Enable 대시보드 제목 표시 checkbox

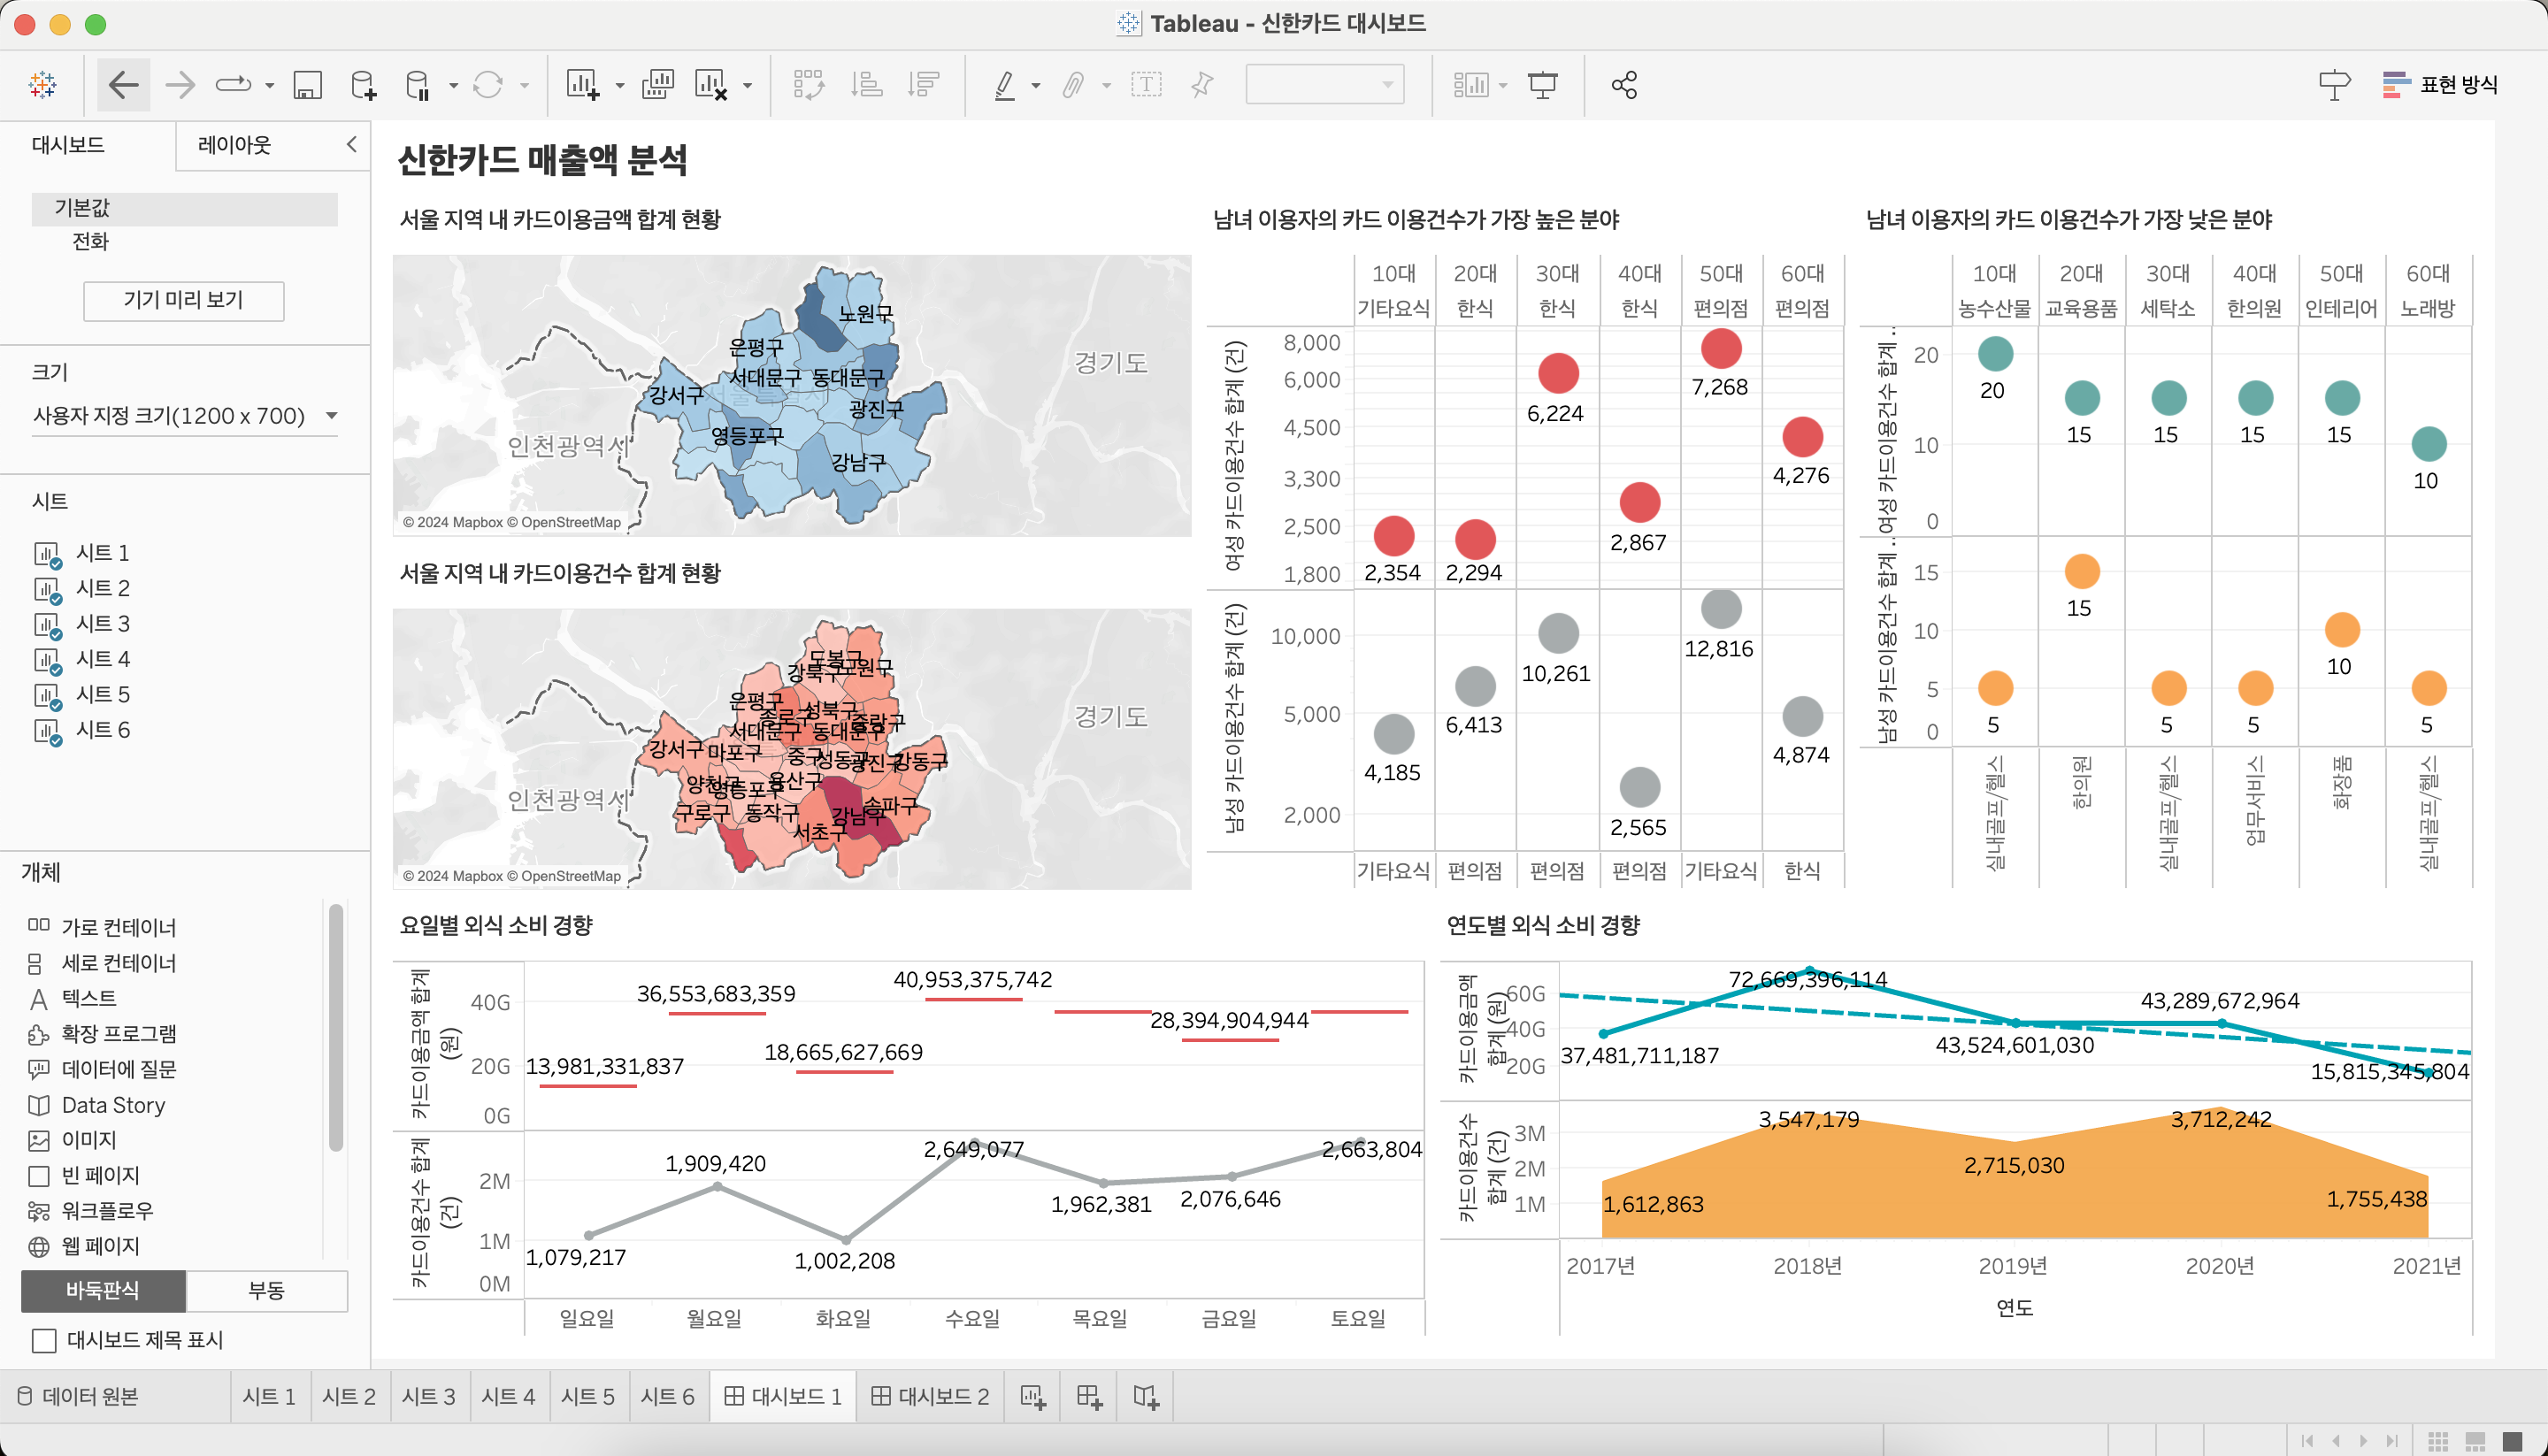[45, 1340]
